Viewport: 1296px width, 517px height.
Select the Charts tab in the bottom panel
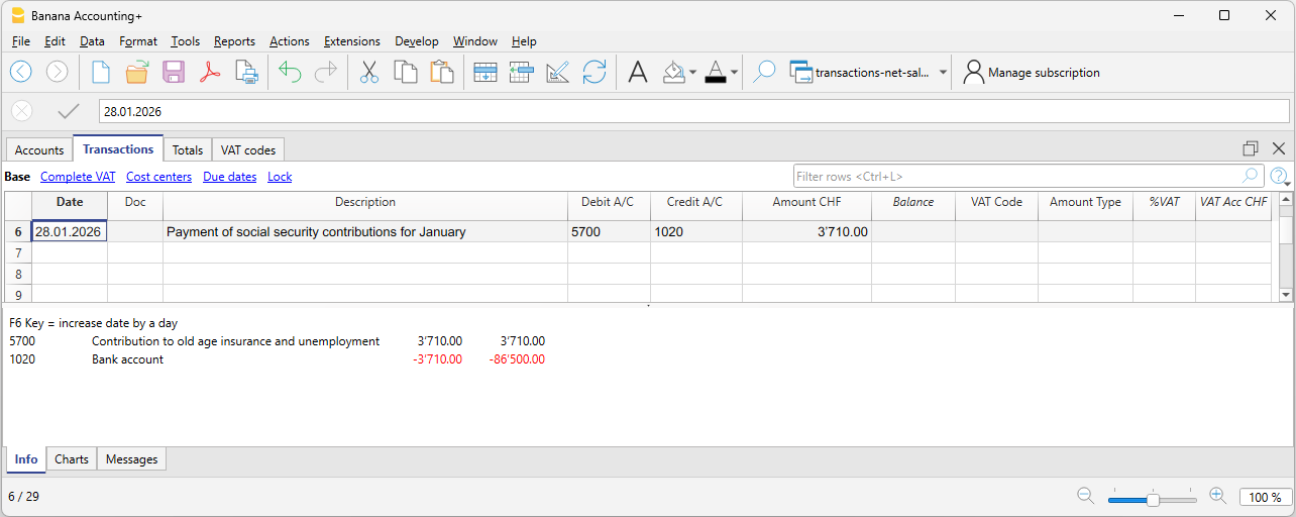(71, 459)
